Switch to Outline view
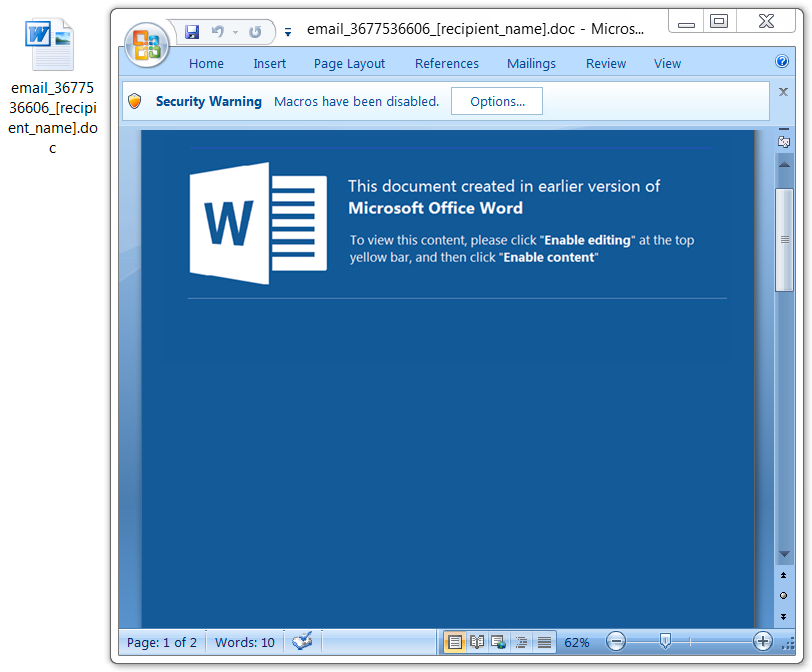This screenshot has width=812, height=672. tap(521, 642)
